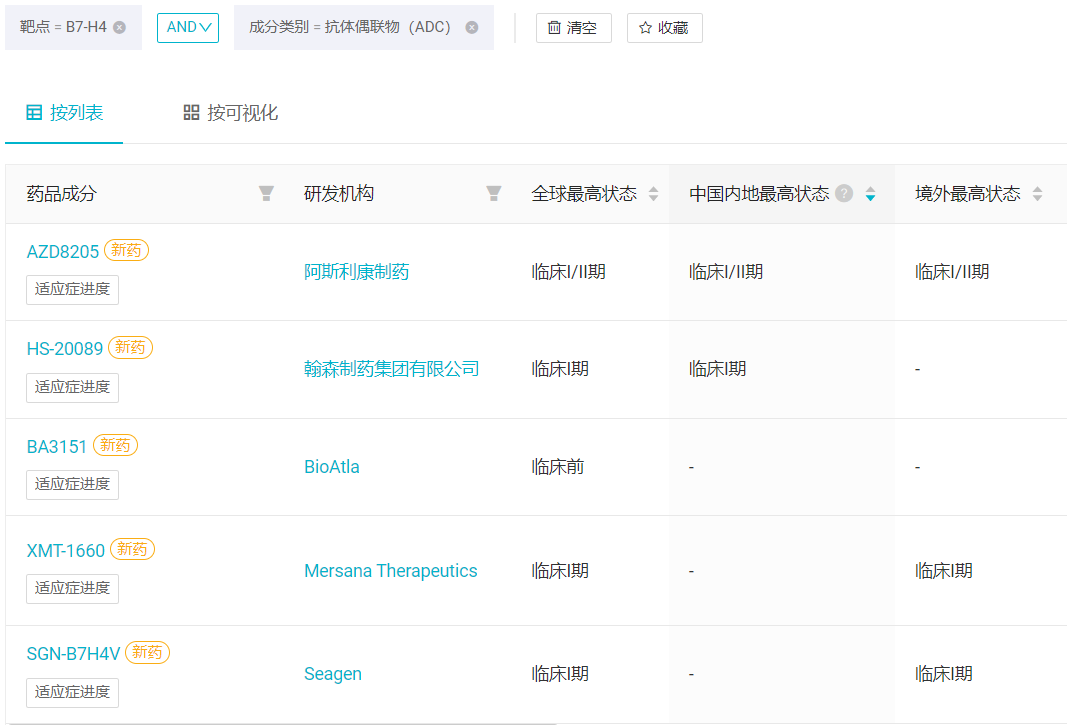
Task: Select 临床I/II期 China status for AZD8205
Action: click(726, 272)
